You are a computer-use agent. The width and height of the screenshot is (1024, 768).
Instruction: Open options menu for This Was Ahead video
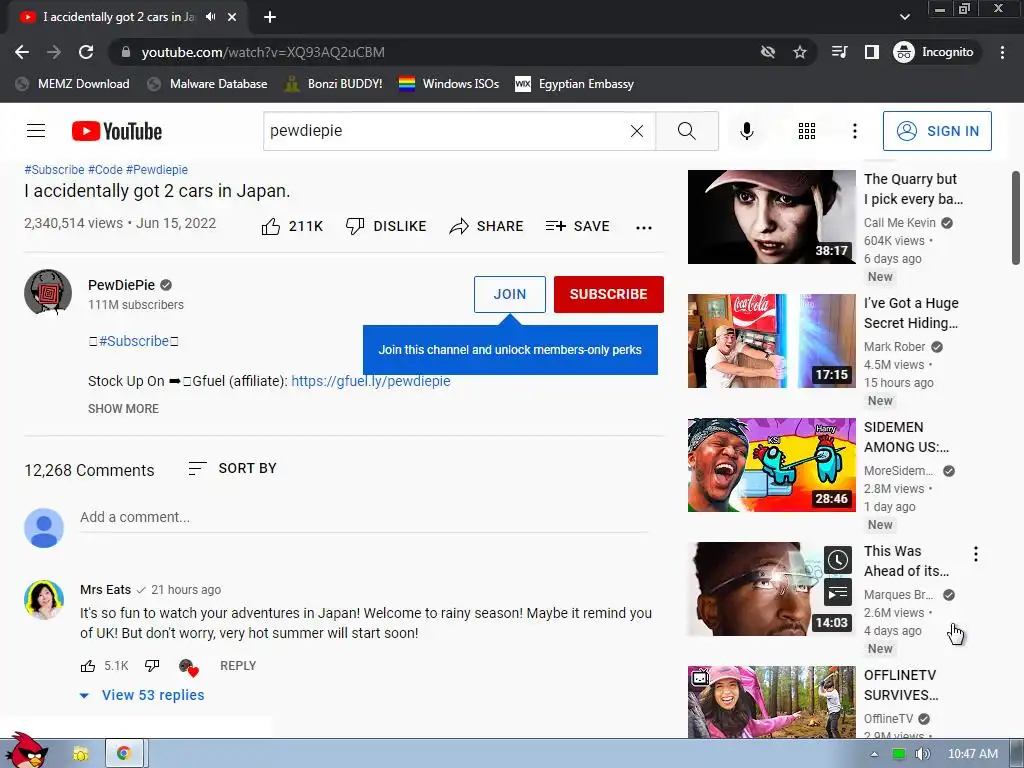point(976,554)
